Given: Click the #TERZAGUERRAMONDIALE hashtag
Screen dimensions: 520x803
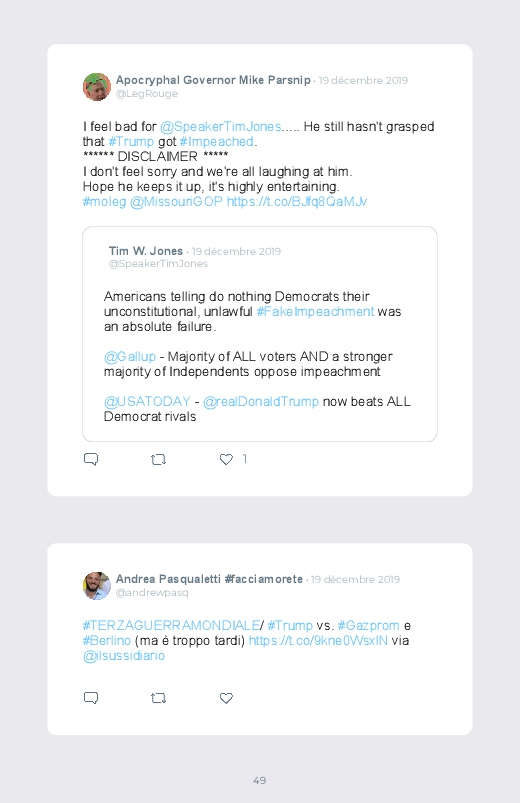Looking at the screenshot, I should point(172,625).
